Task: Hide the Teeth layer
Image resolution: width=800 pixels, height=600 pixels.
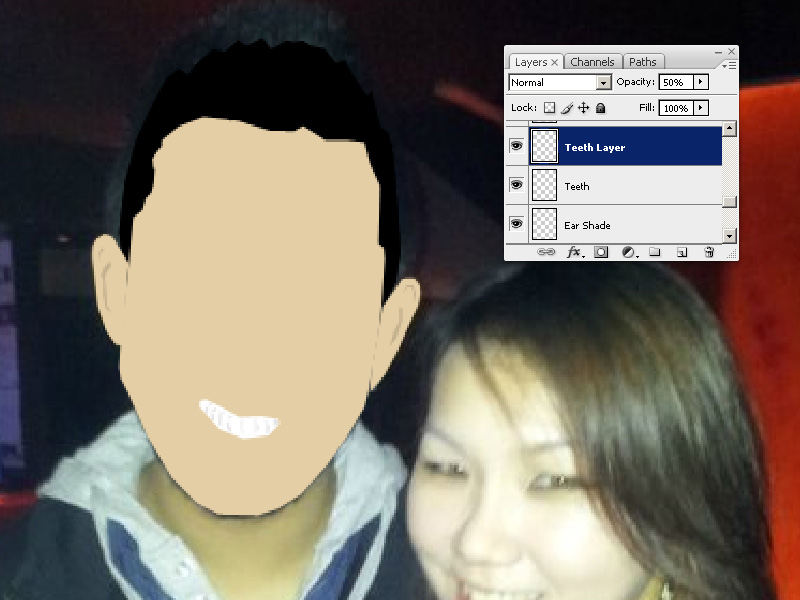Action: [516, 185]
